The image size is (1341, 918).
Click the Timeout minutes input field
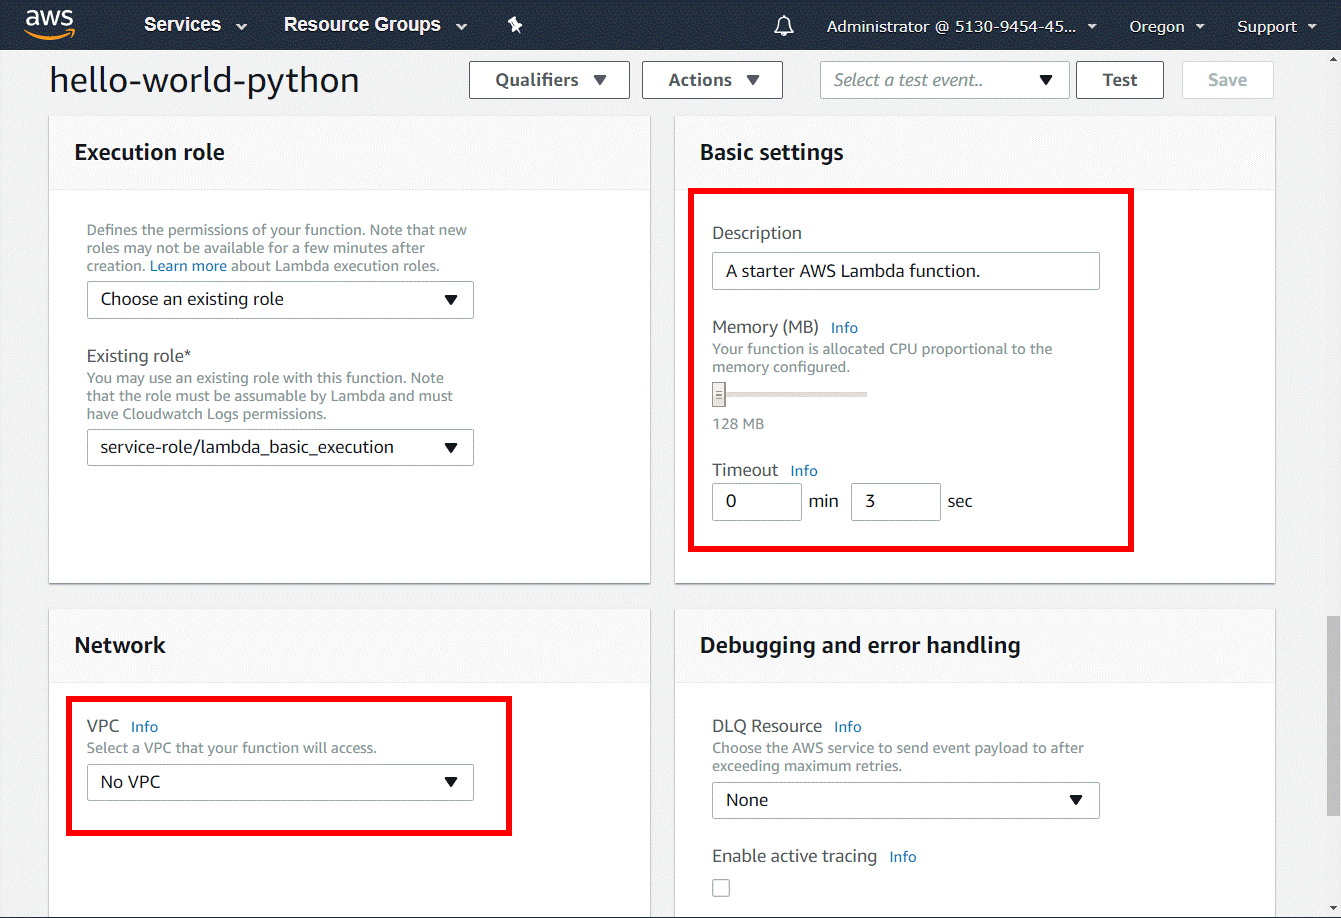point(757,502)
